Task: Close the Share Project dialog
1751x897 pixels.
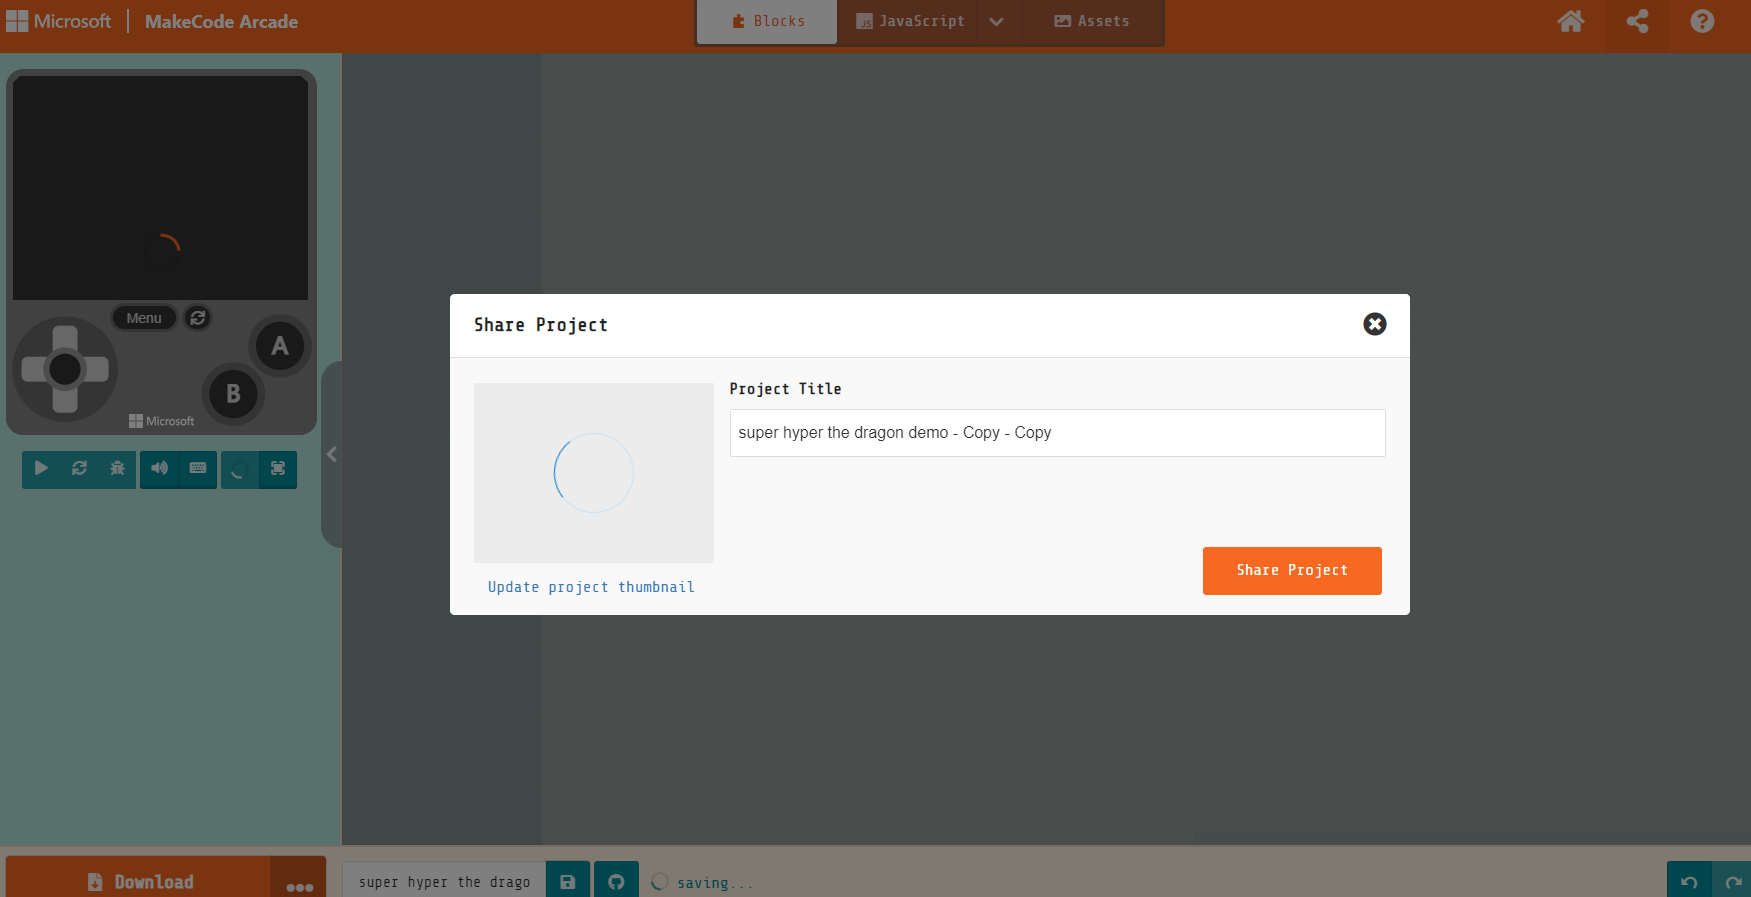Action: click(1375, 324)
